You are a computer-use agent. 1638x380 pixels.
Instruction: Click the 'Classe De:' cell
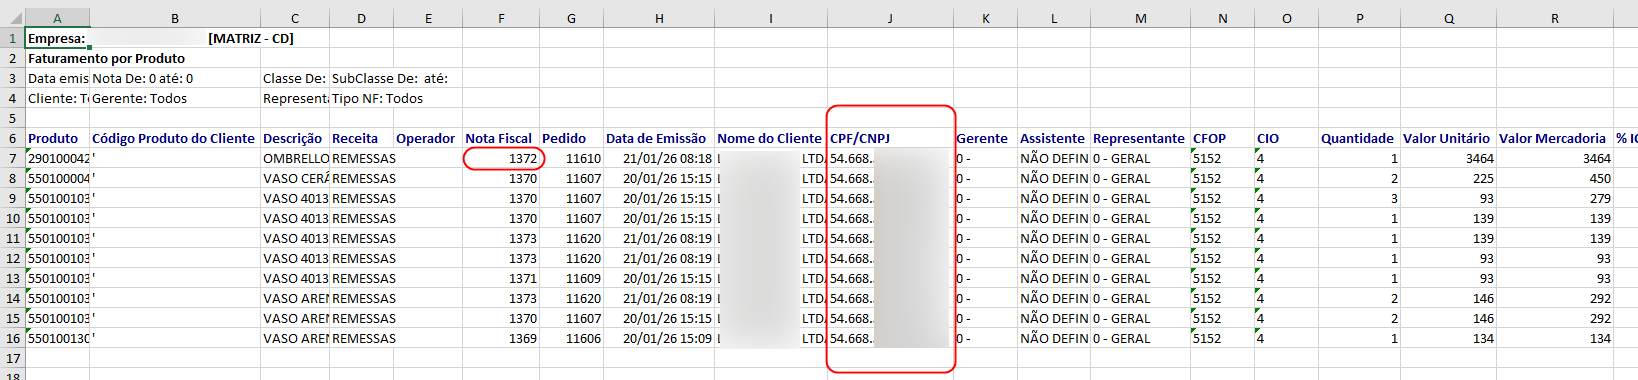pos(295,78)
